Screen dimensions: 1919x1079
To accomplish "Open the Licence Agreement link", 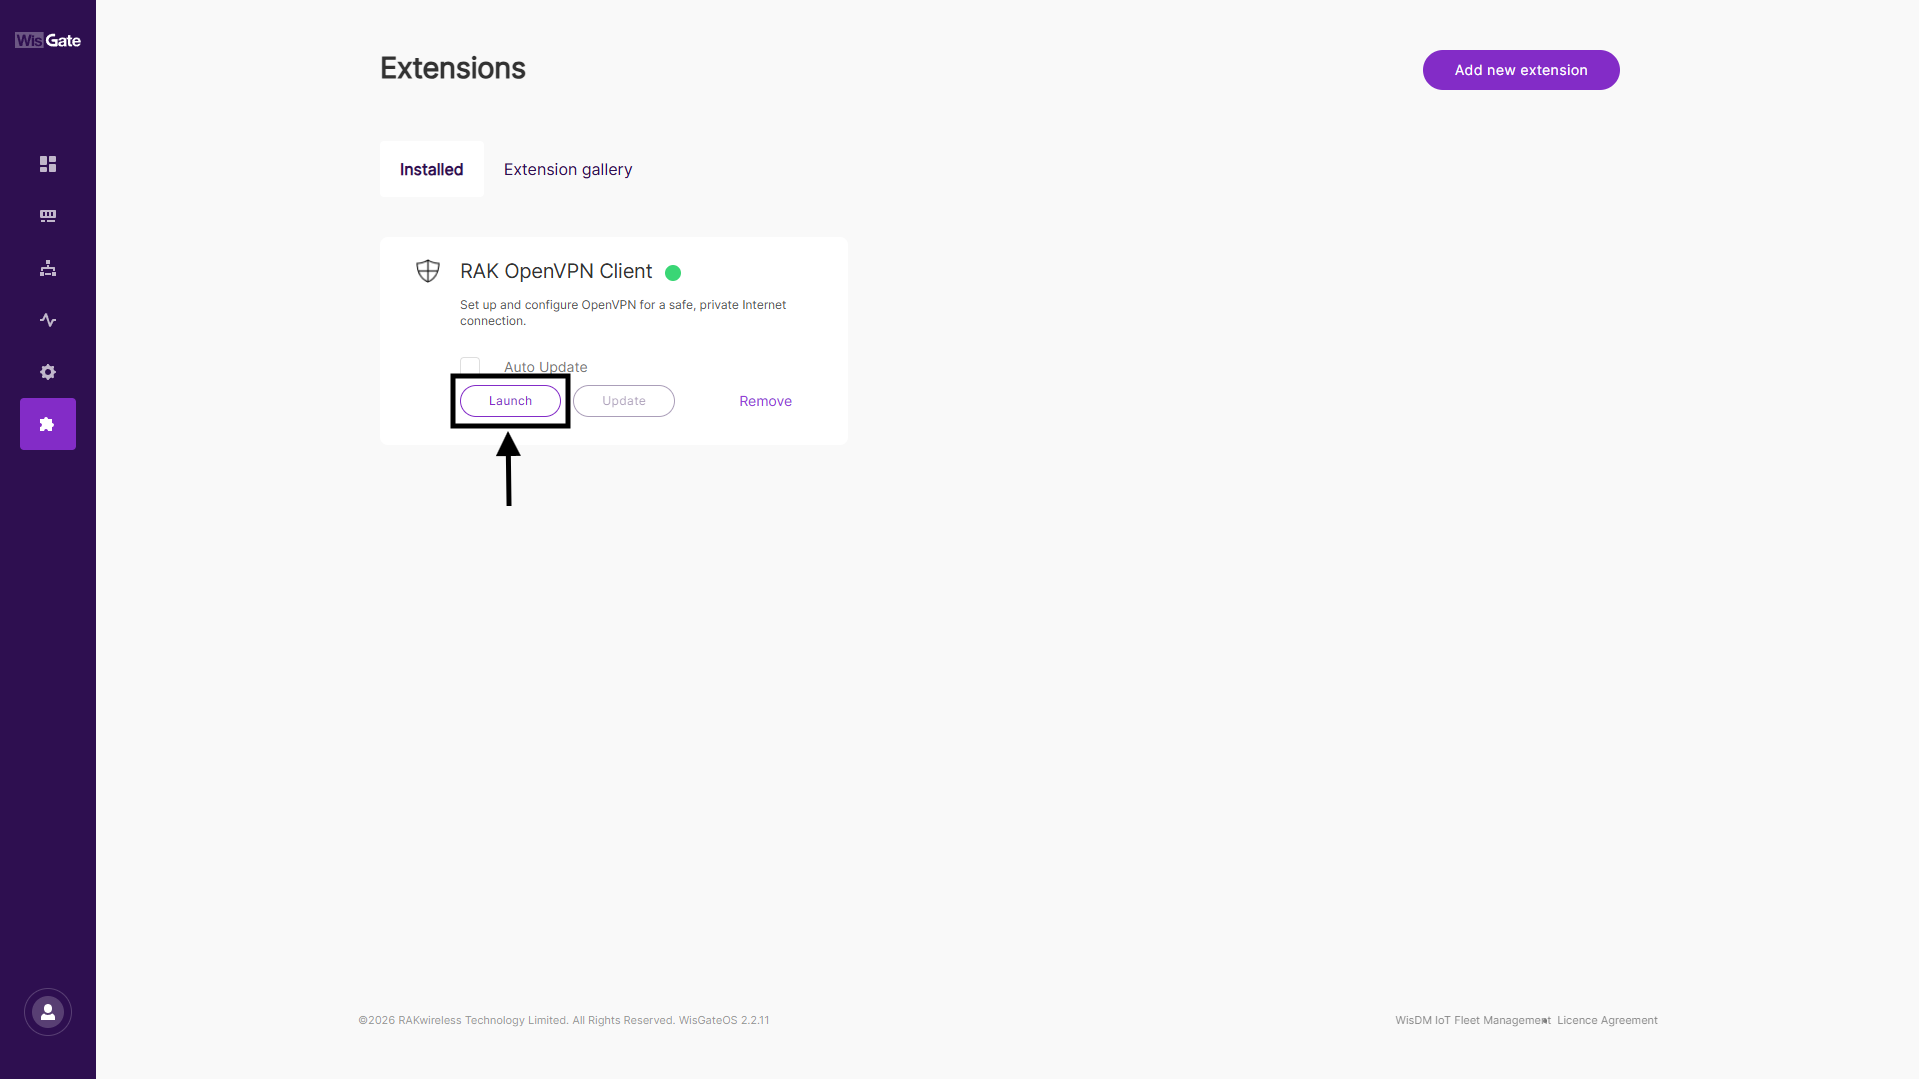I will pos(1607,1020).
